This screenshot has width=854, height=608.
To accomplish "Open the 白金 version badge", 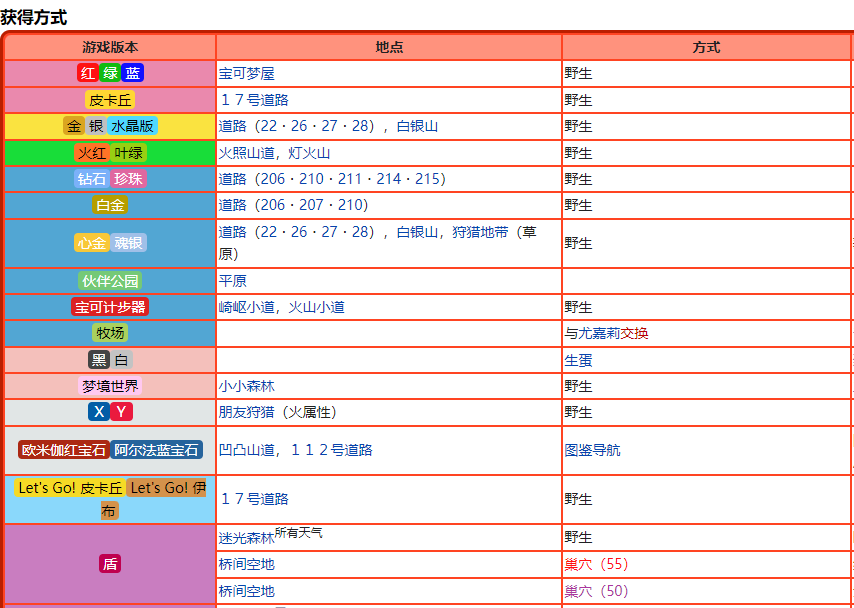I will click(x=110, y=205).
